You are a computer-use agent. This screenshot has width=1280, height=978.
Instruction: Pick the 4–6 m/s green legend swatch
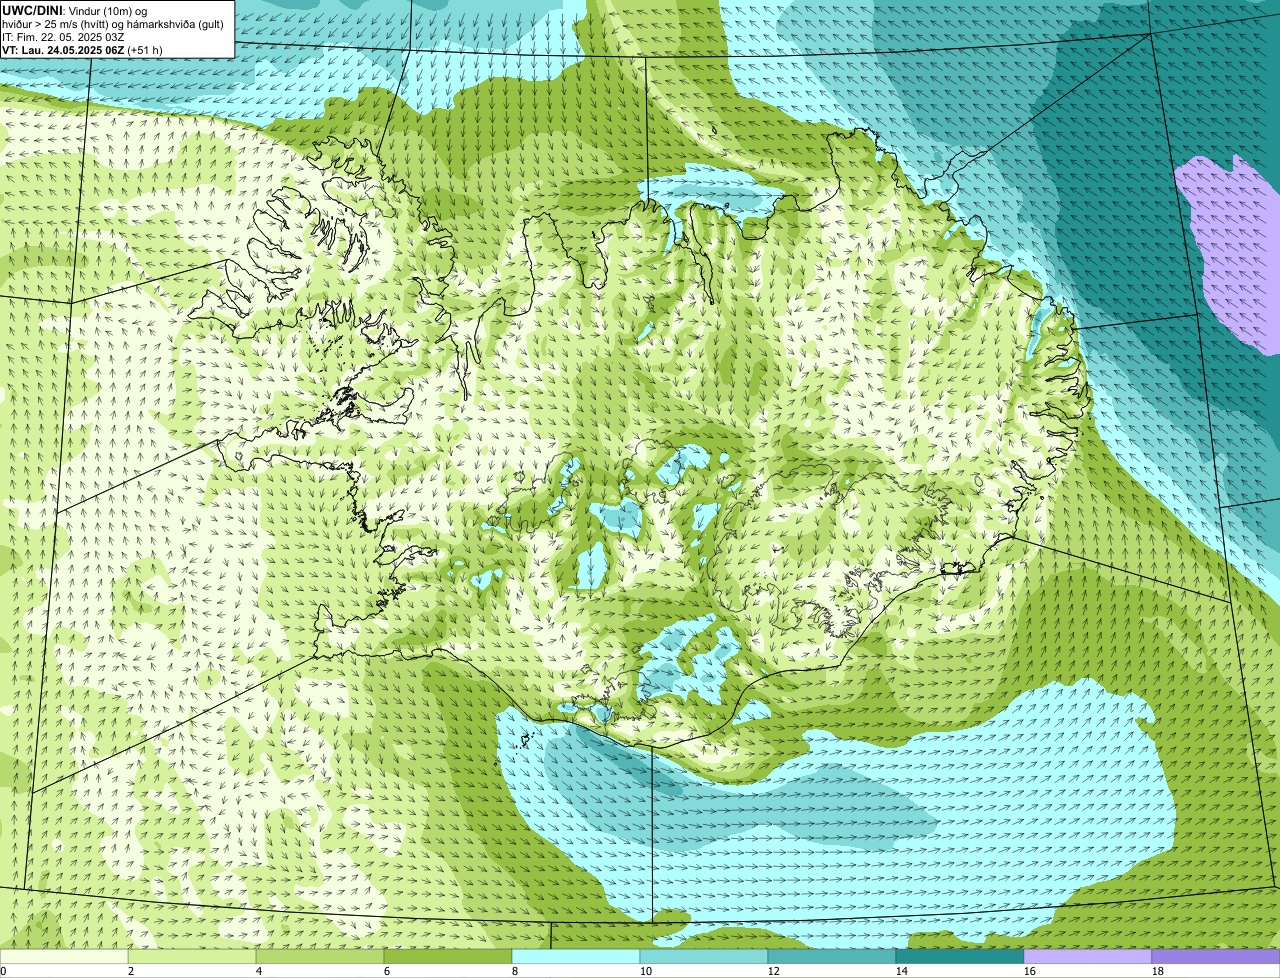tap(320, 957)
